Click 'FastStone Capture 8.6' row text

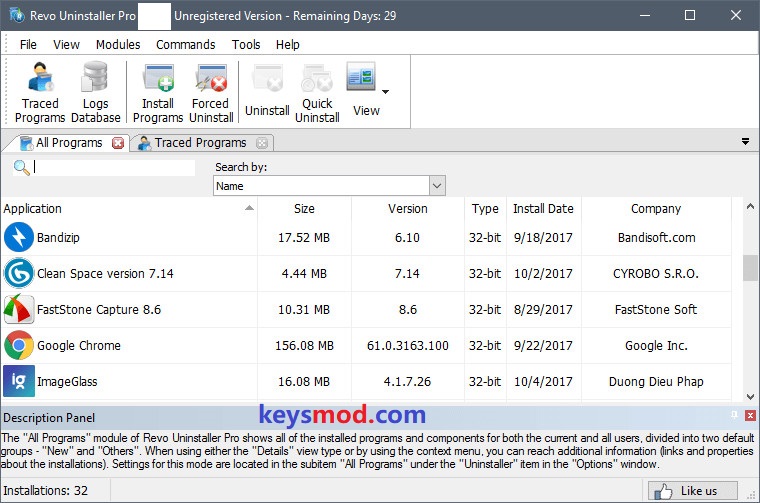pyautogui.click(x=99, y=309)
